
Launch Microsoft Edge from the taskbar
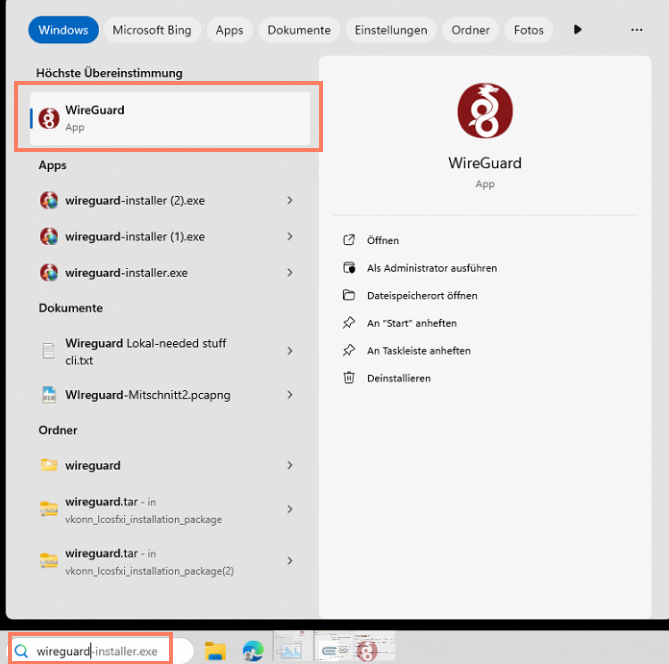253,651
